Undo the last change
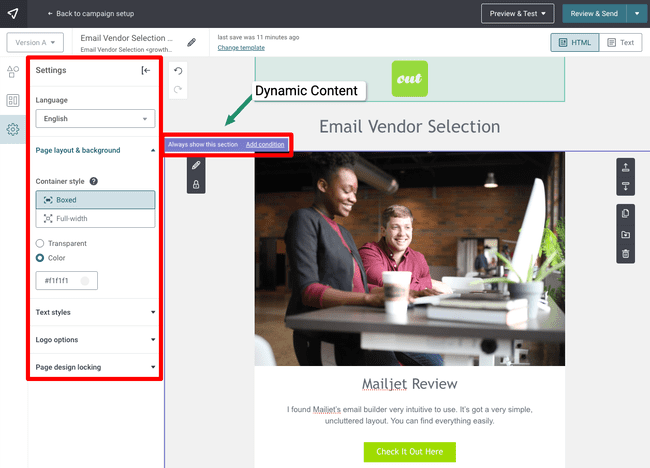The image size is (650, 468). click(x=178, y=71)
